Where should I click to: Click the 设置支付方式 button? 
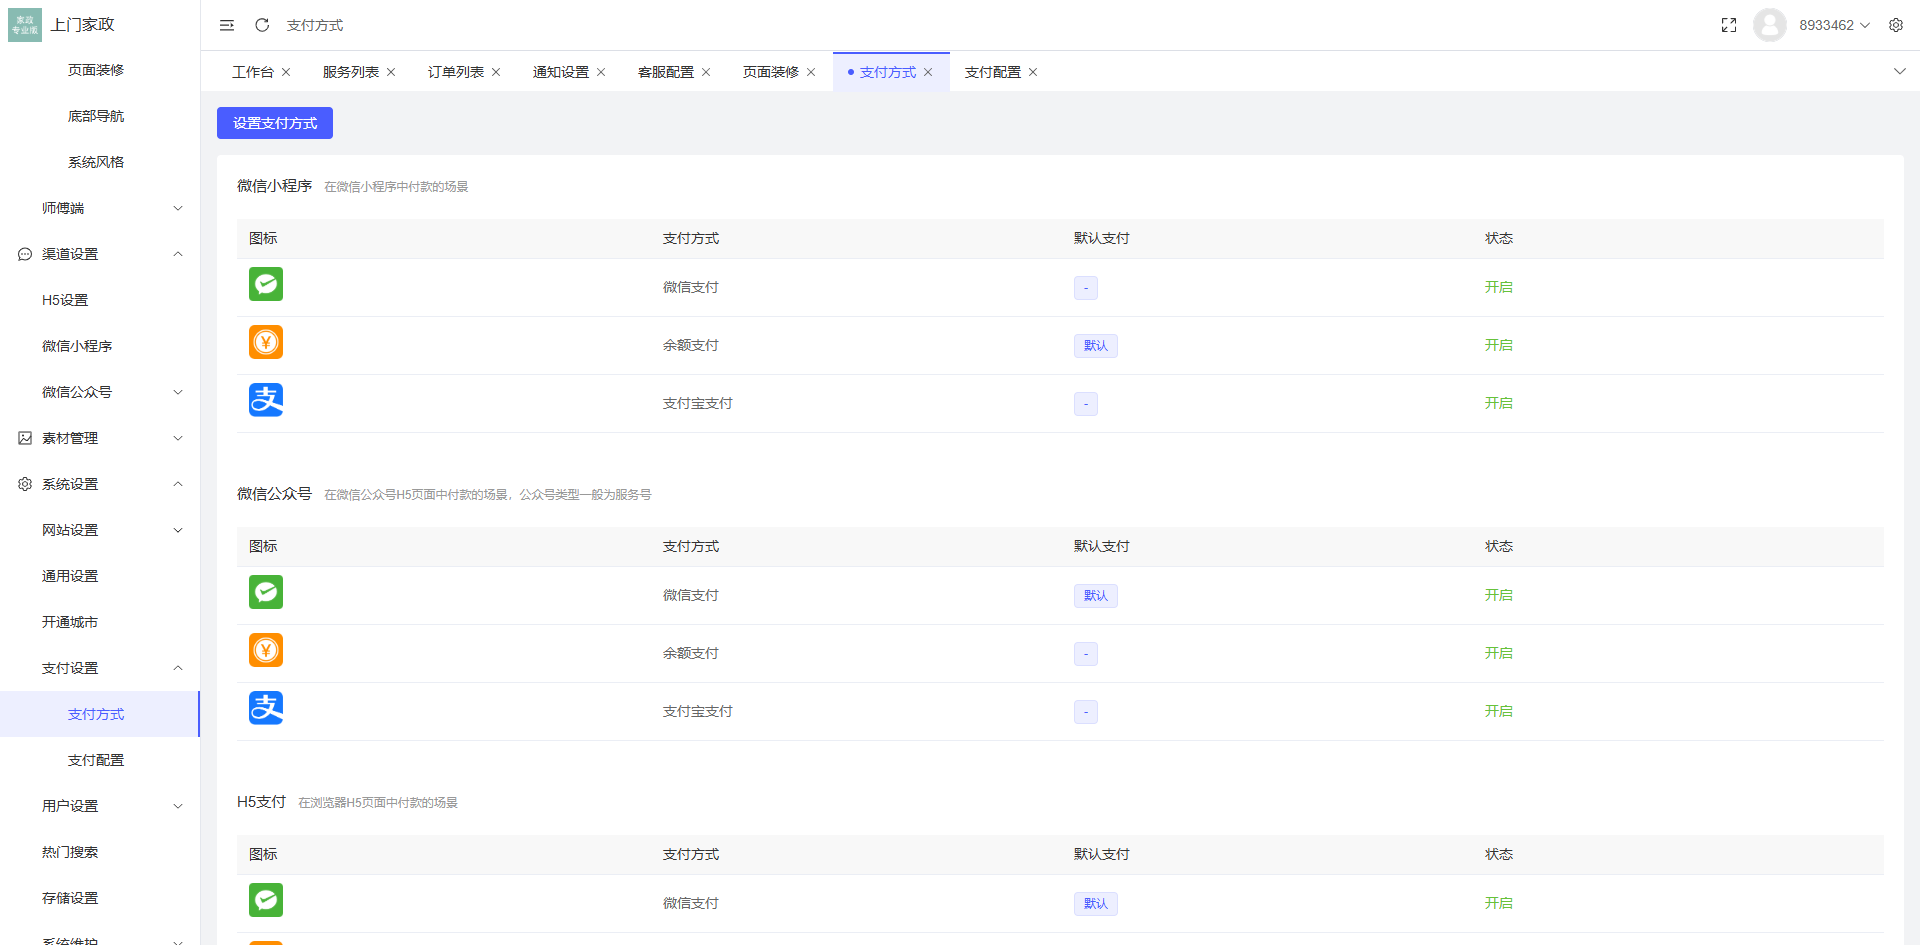coord(274,122)
